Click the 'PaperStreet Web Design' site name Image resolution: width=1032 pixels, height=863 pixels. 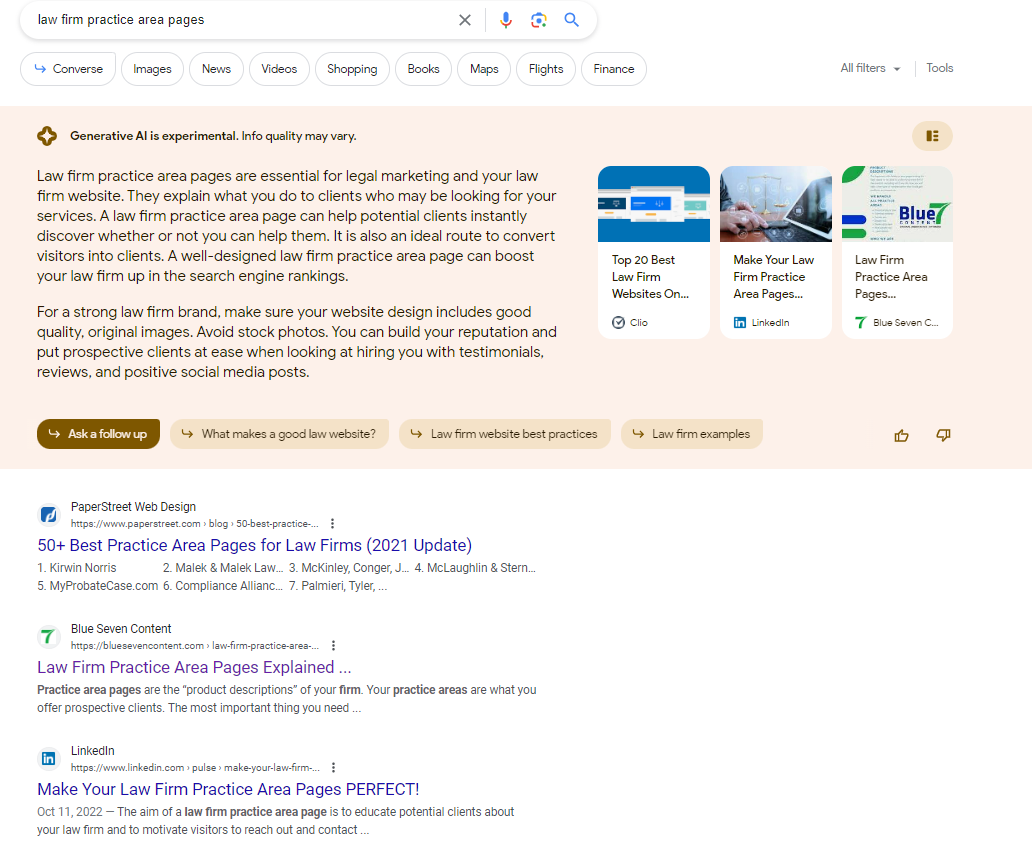134,506
